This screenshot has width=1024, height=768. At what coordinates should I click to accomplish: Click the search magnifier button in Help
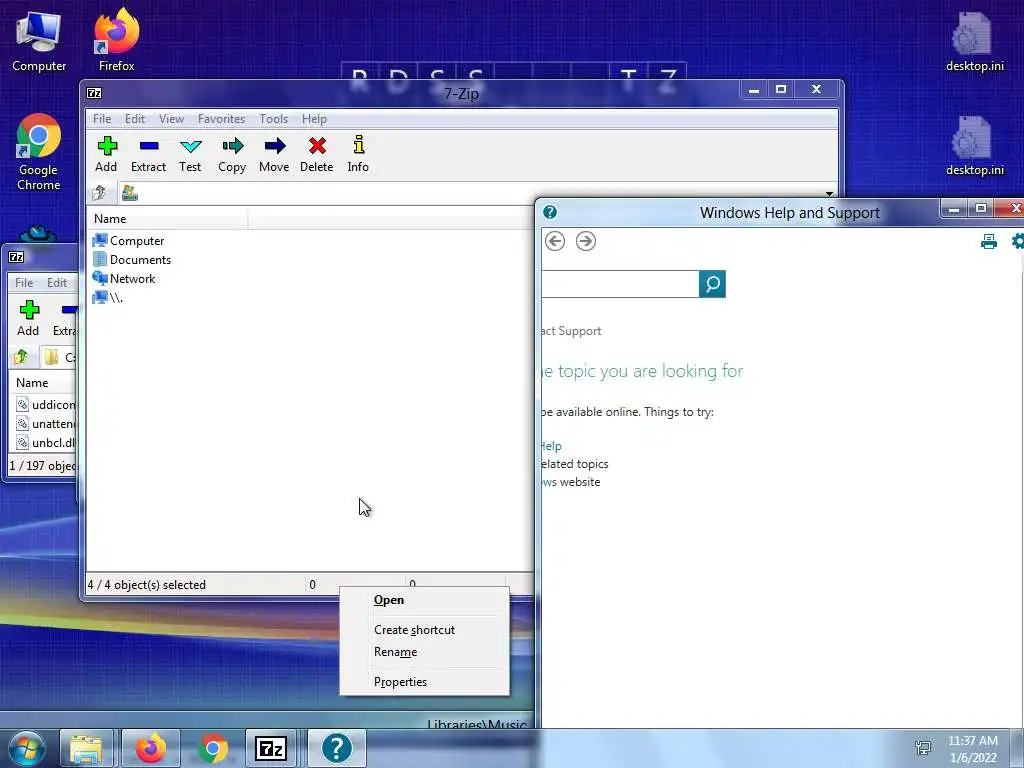(x=712, y=284)
